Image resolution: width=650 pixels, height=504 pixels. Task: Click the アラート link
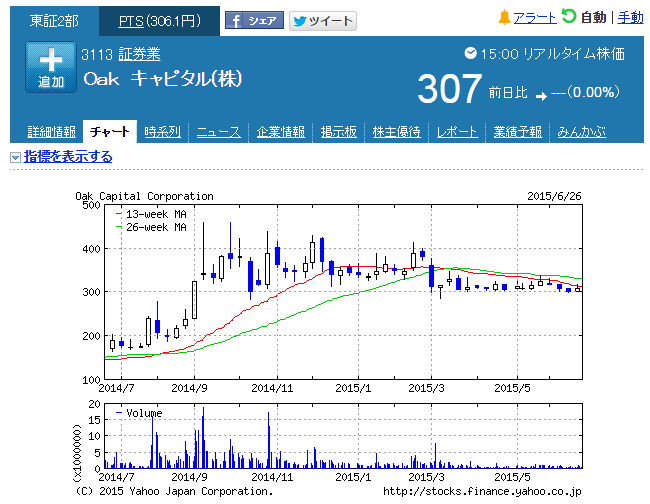(x=535, y=18)
